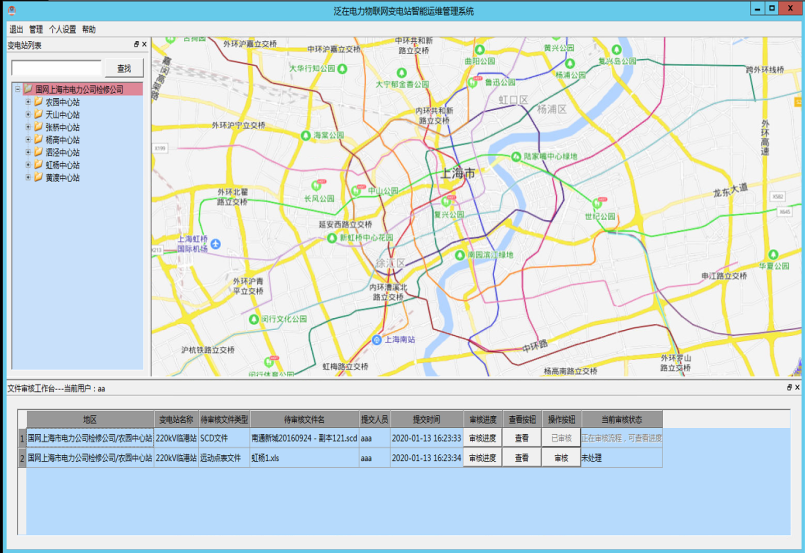
Task: Close the 变电站列表 panel
Action: 144,45
